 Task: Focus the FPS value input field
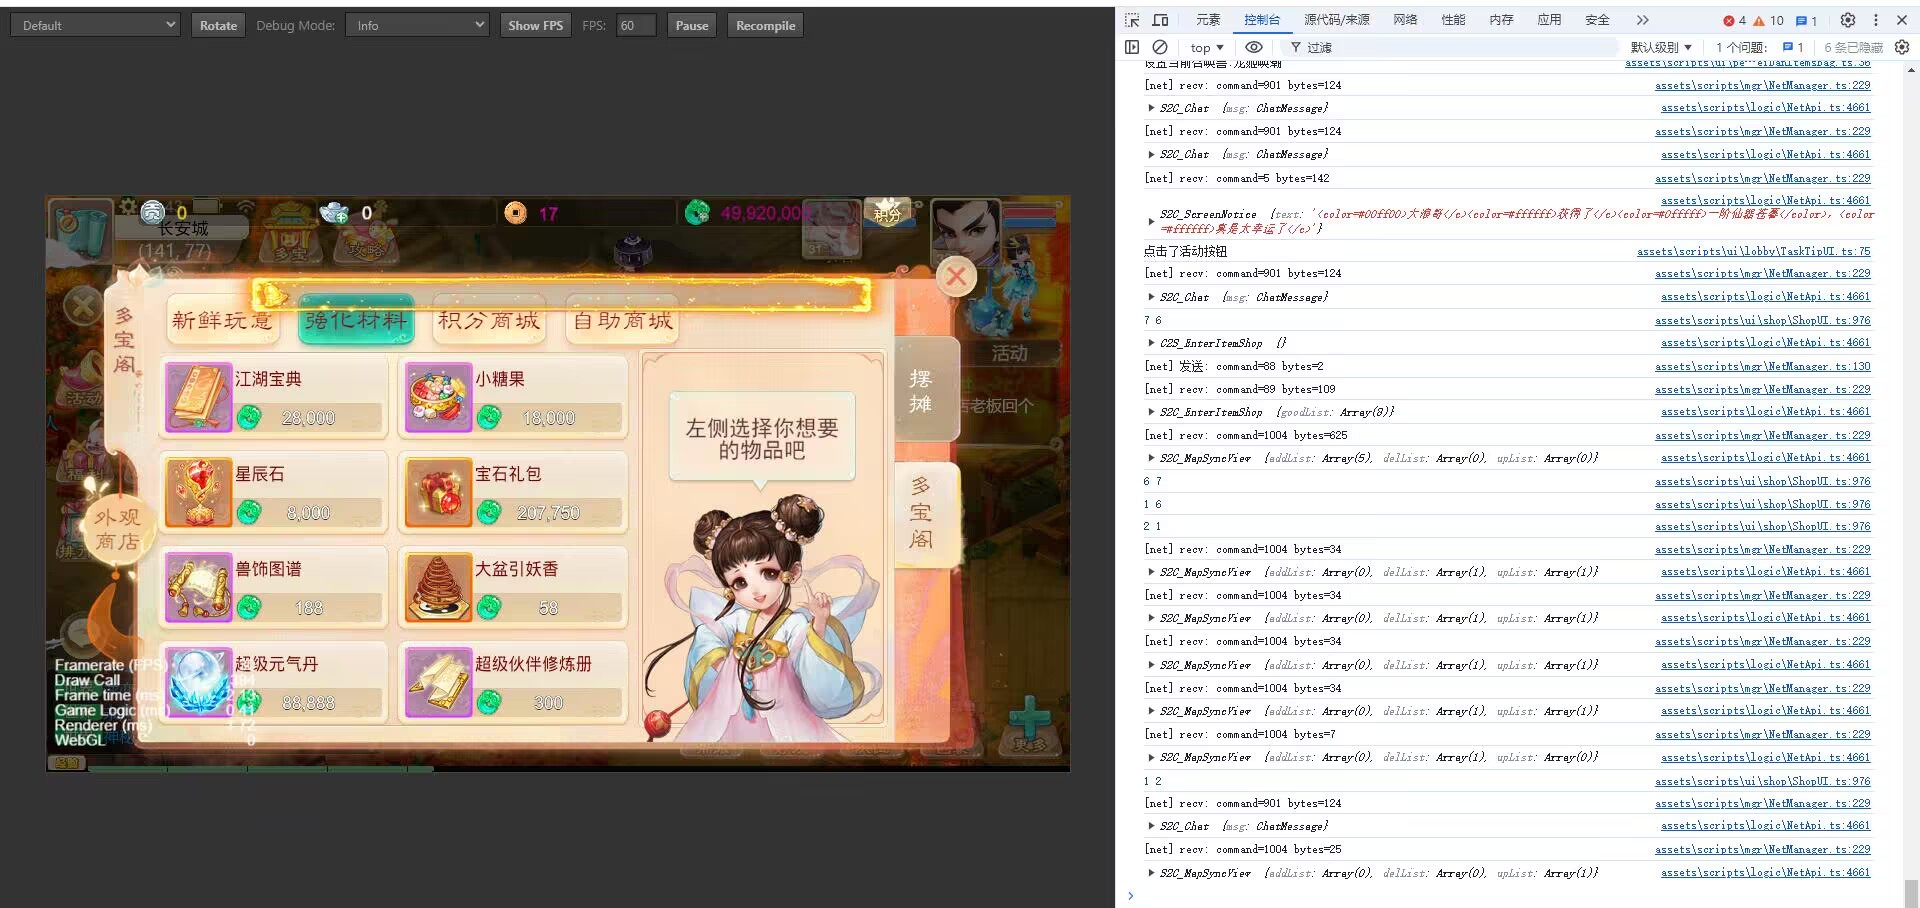pos(635,25)
